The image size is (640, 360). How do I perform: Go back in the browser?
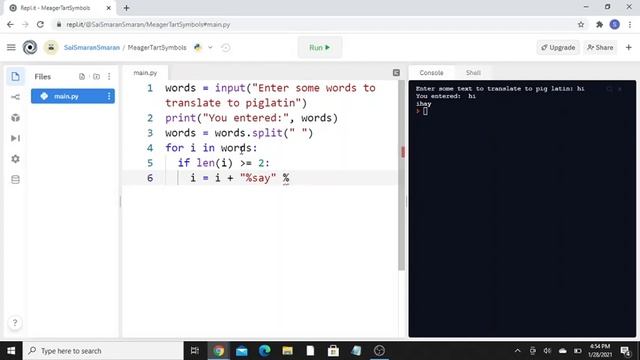10,24
